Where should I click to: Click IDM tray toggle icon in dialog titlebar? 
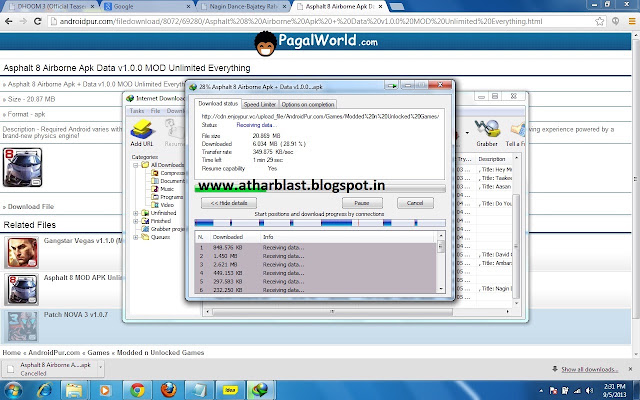coord(391,85)
